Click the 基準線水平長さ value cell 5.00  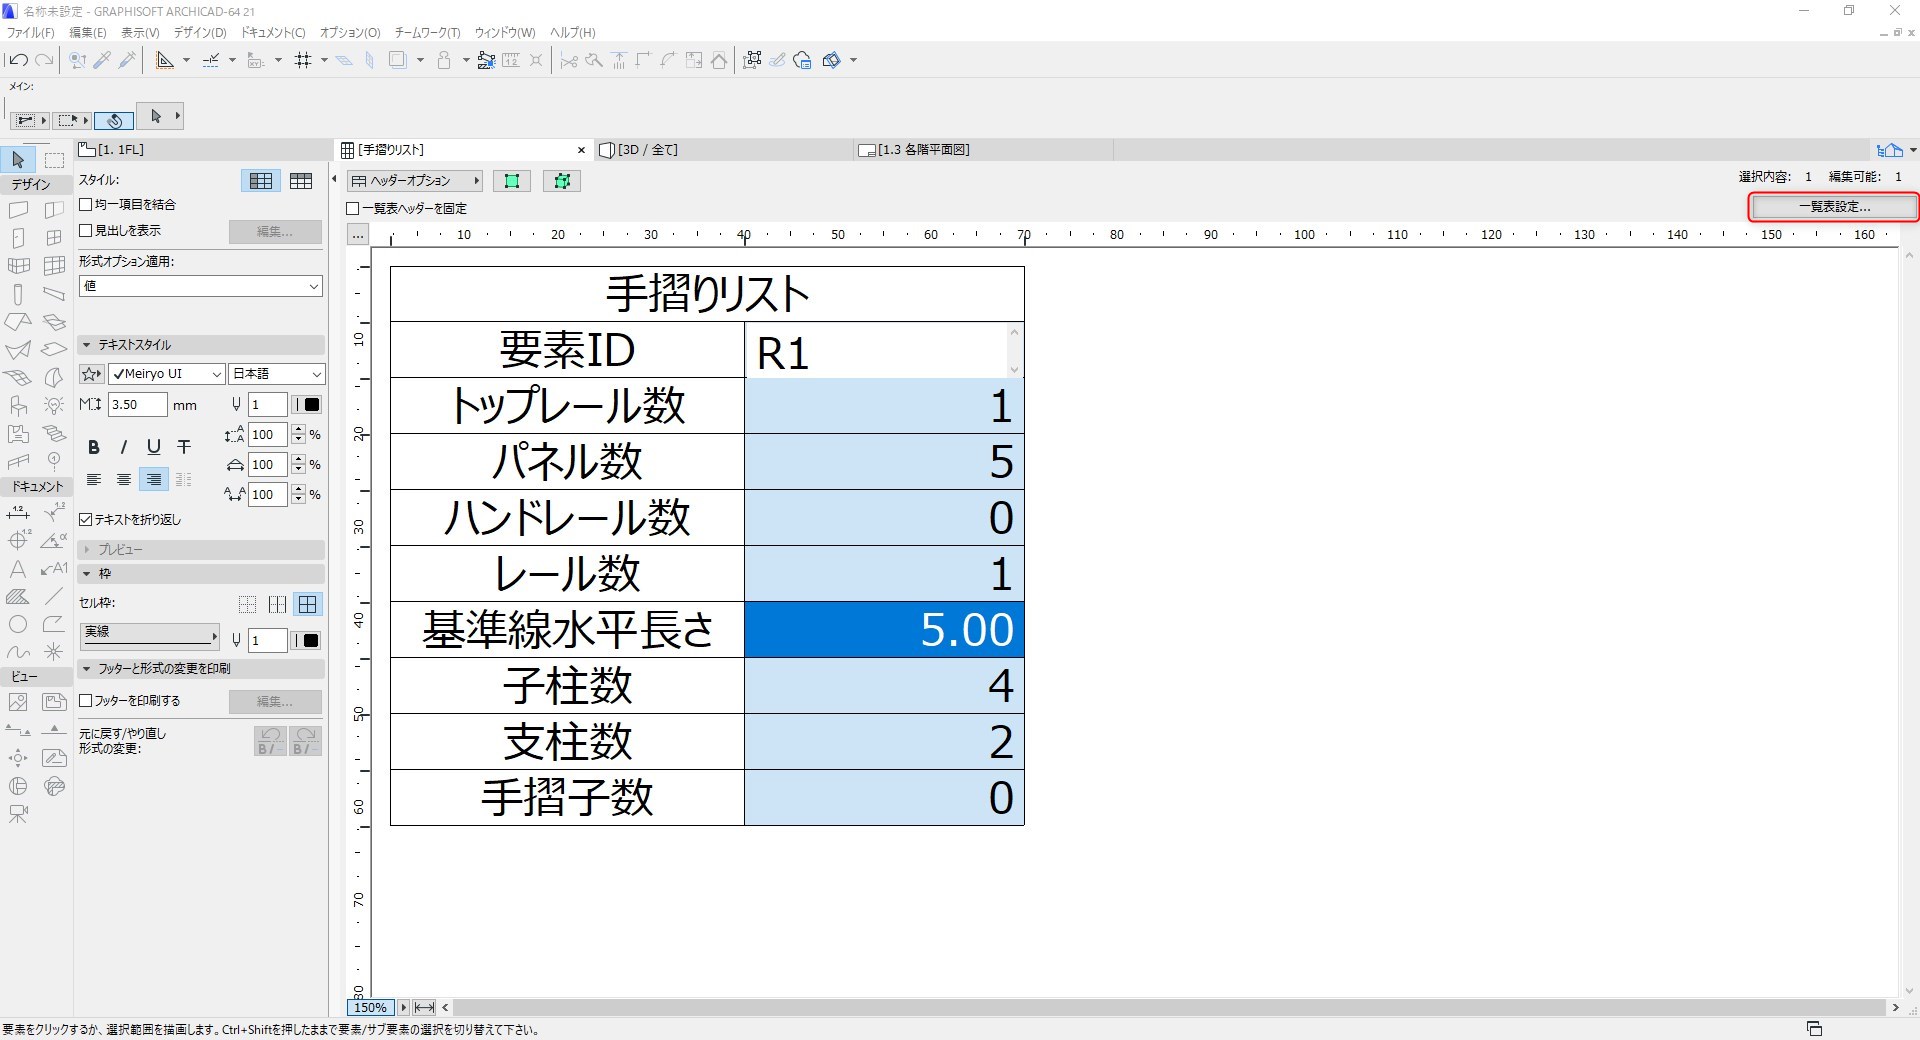[x=884, y=630]
